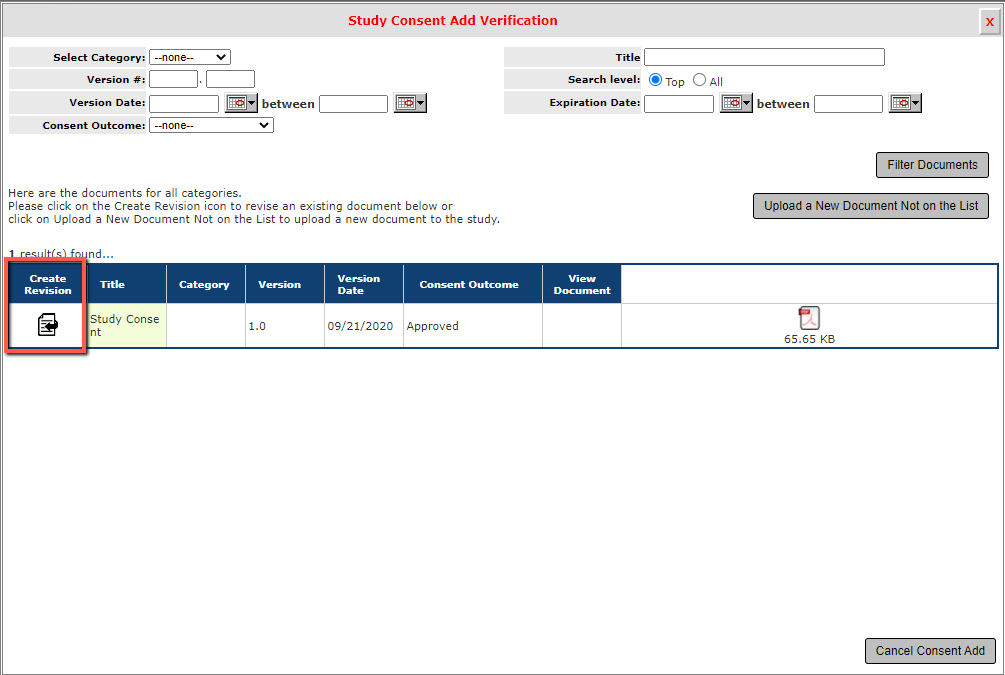This screenshot has width=1005, height=675.
Task: Click the View Document column header
Action: point(581,284)
